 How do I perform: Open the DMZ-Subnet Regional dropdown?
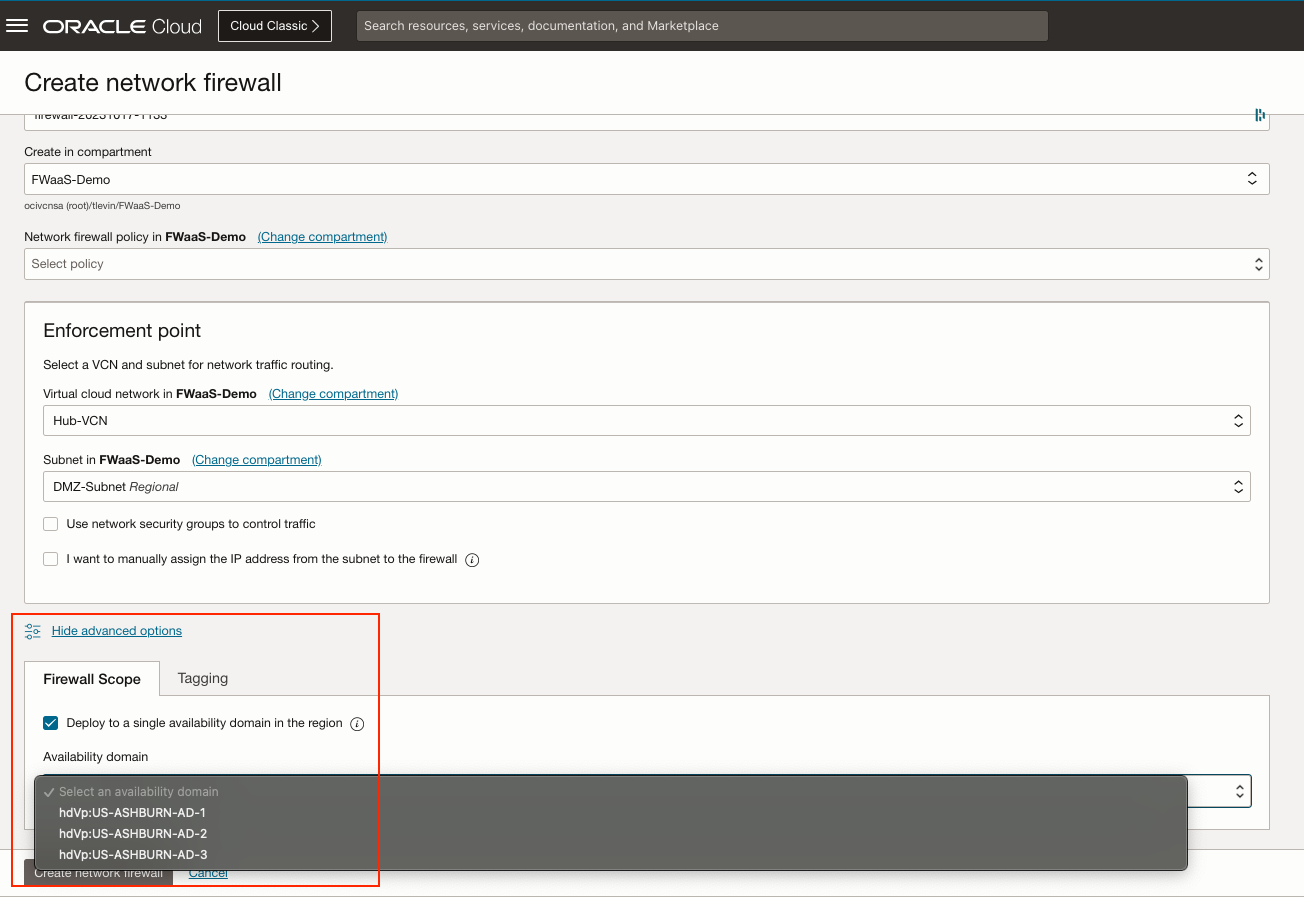[647, 487]
